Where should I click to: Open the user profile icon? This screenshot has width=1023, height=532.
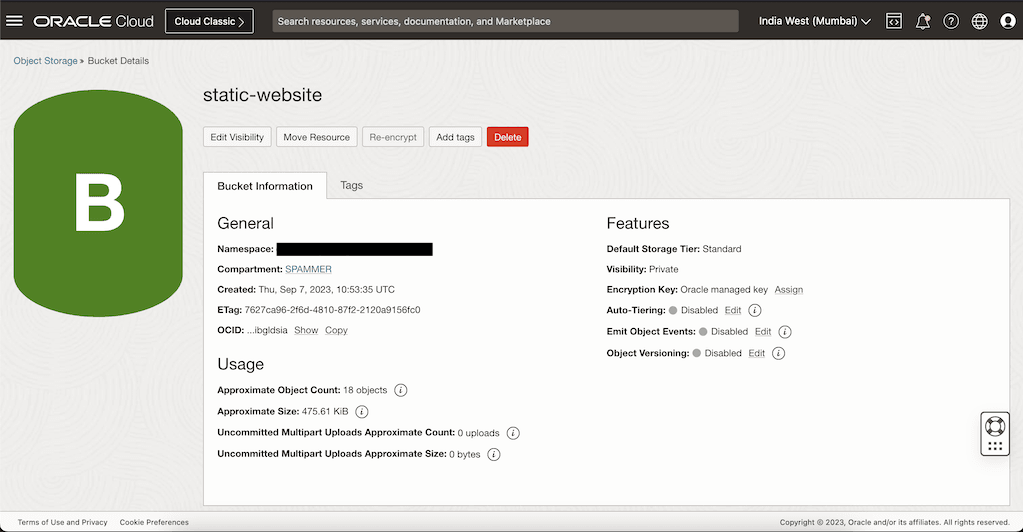tap(1008, 22)
